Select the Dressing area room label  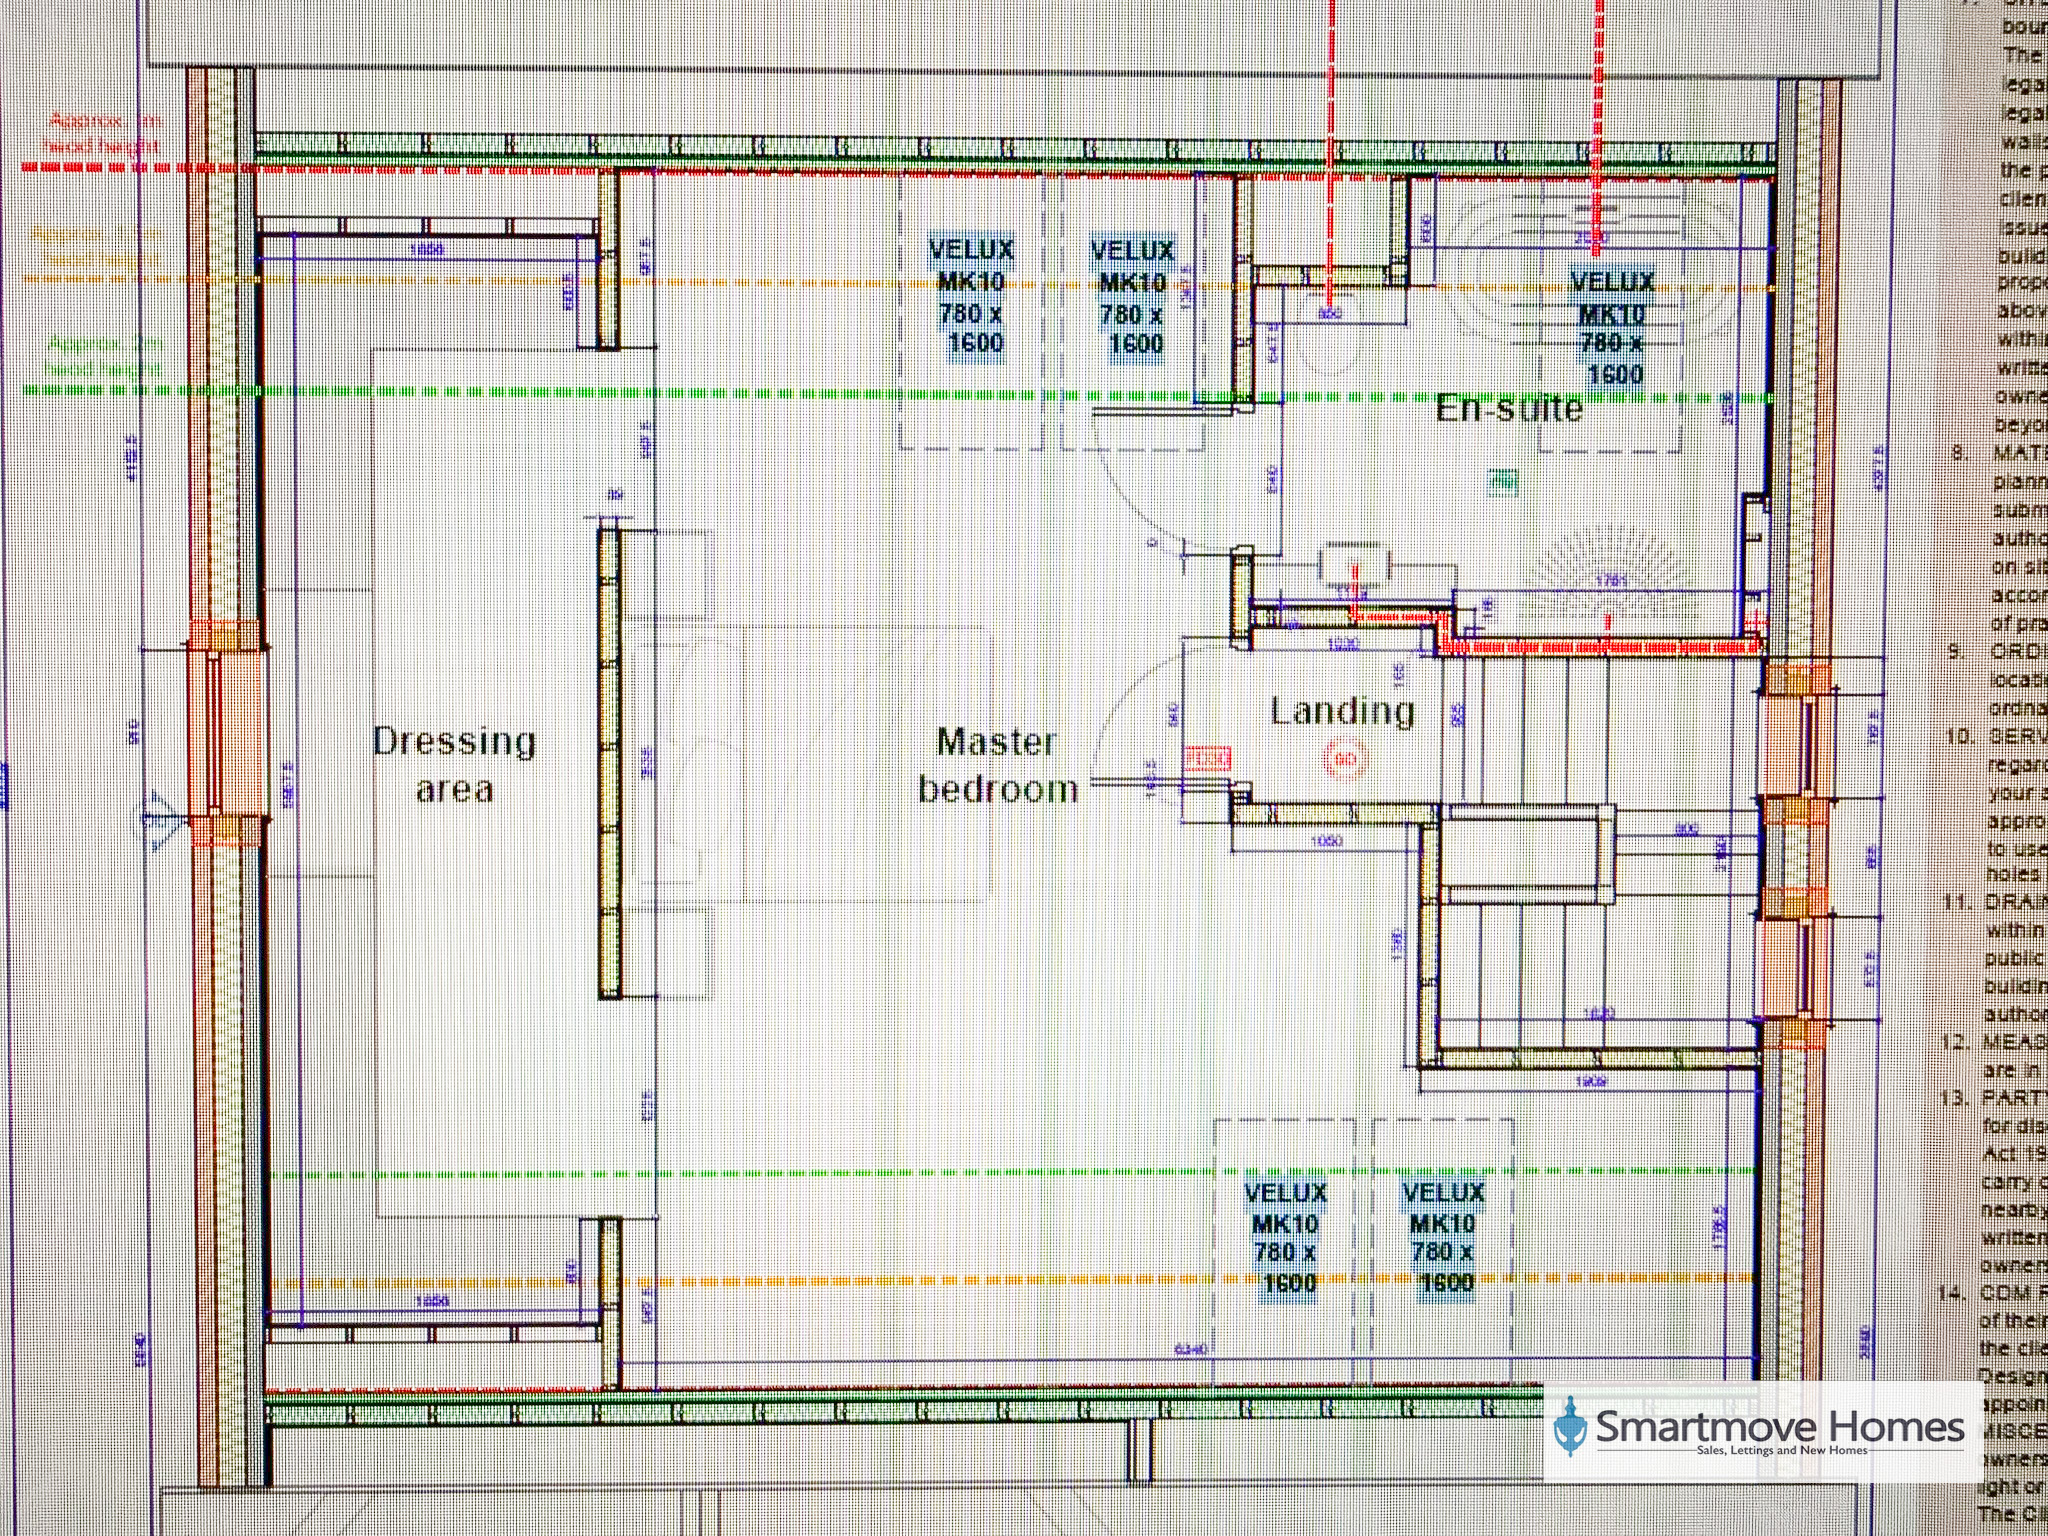pyautogui.click(x=455, y=764)
